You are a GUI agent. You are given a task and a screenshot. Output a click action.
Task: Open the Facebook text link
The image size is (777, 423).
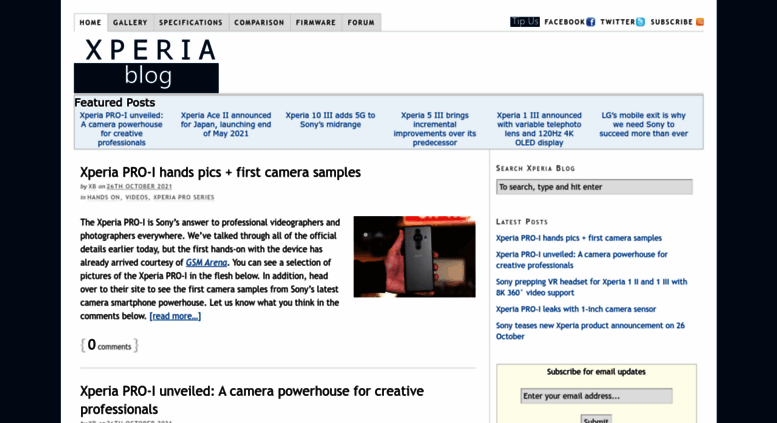tap(565, 22)
